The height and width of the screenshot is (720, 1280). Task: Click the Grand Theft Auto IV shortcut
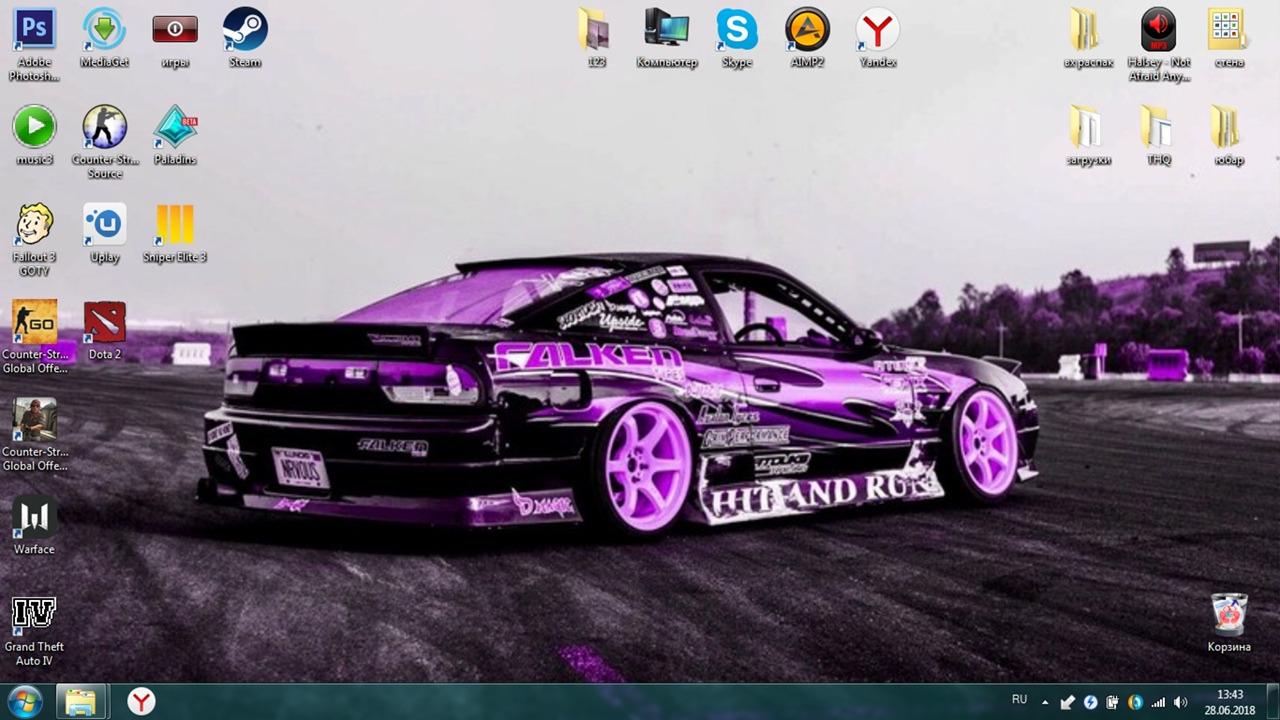click(x=34, y=615)
